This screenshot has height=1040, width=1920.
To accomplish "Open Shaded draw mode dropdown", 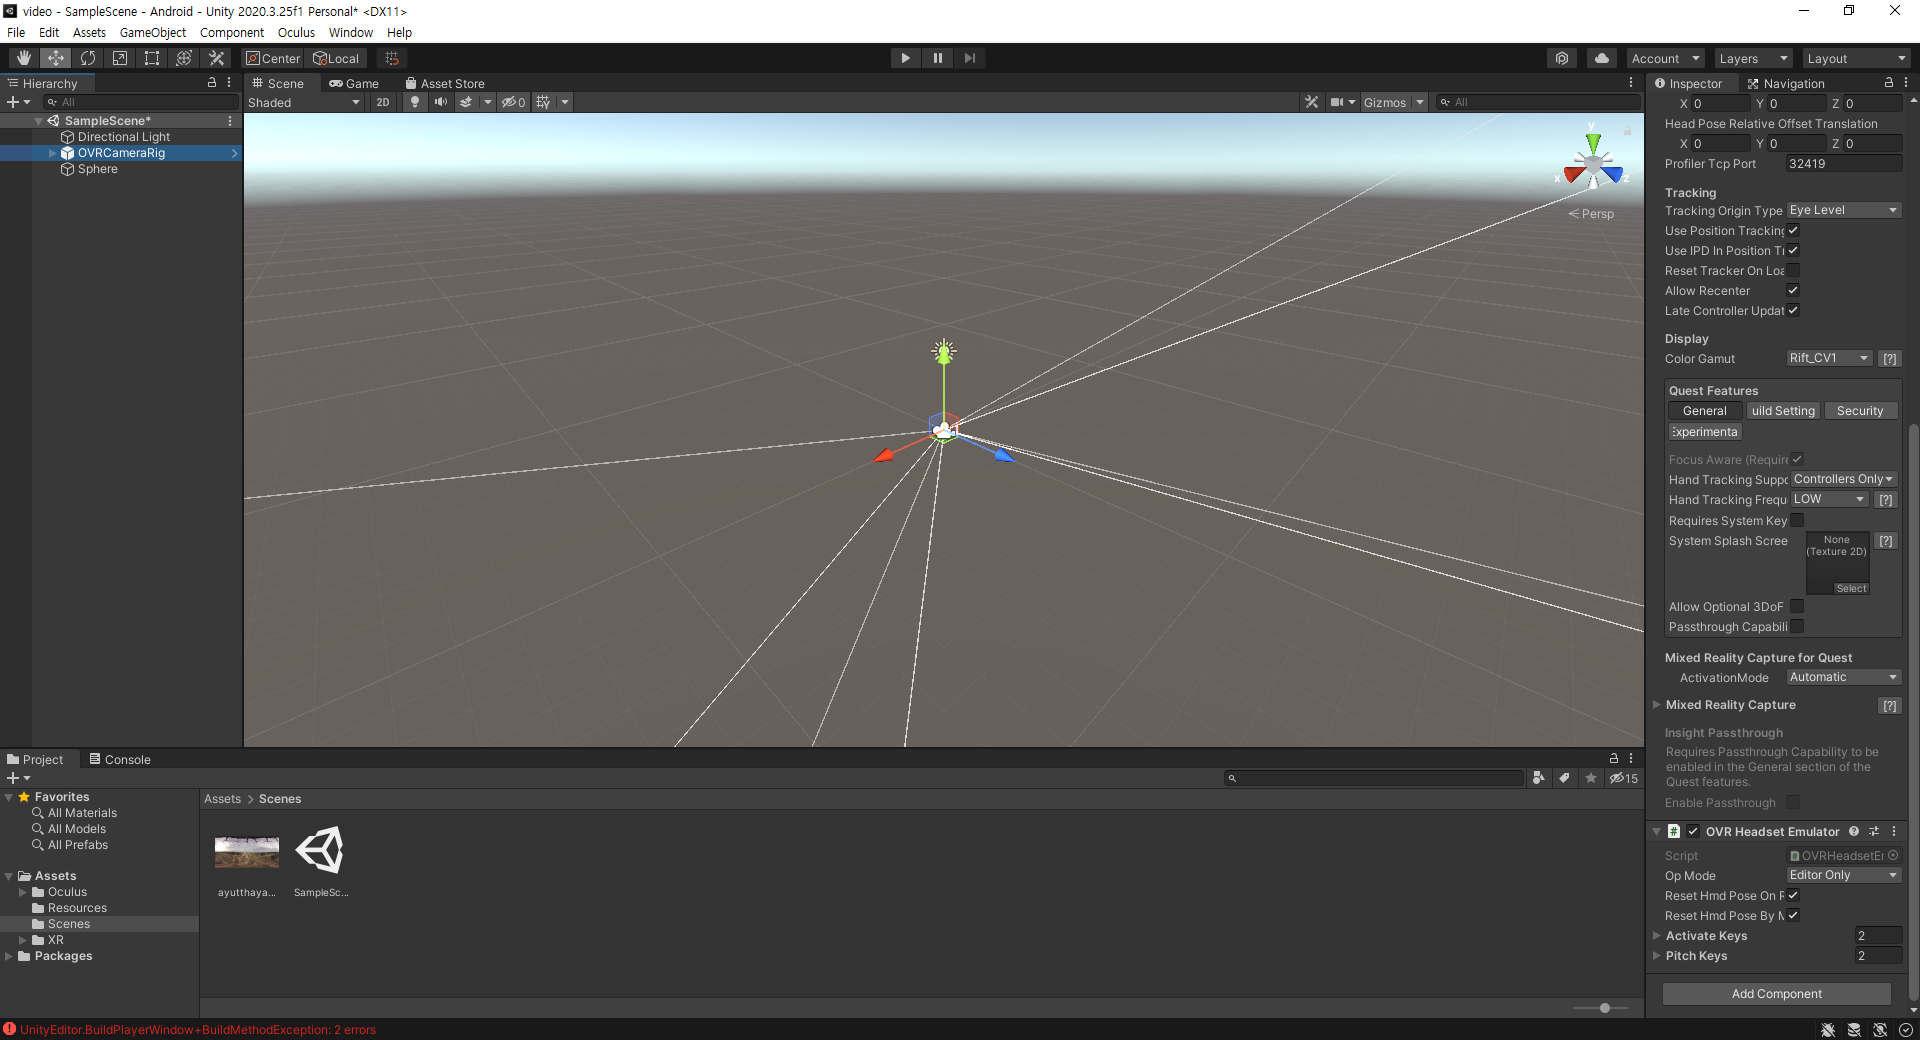I will (304, 102).
